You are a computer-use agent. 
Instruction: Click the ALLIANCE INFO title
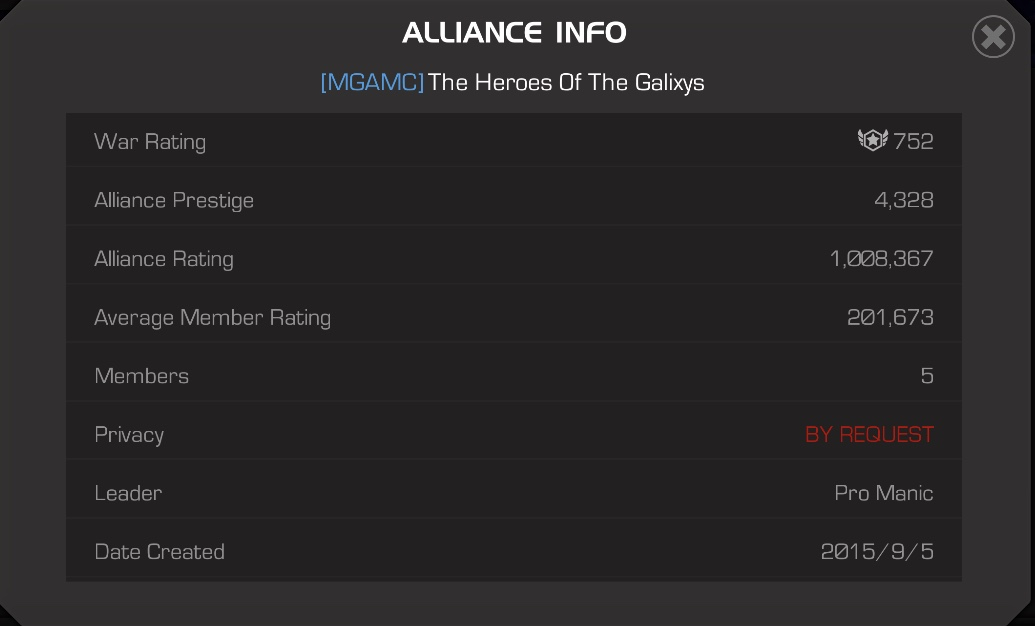(x=514, y=32)
